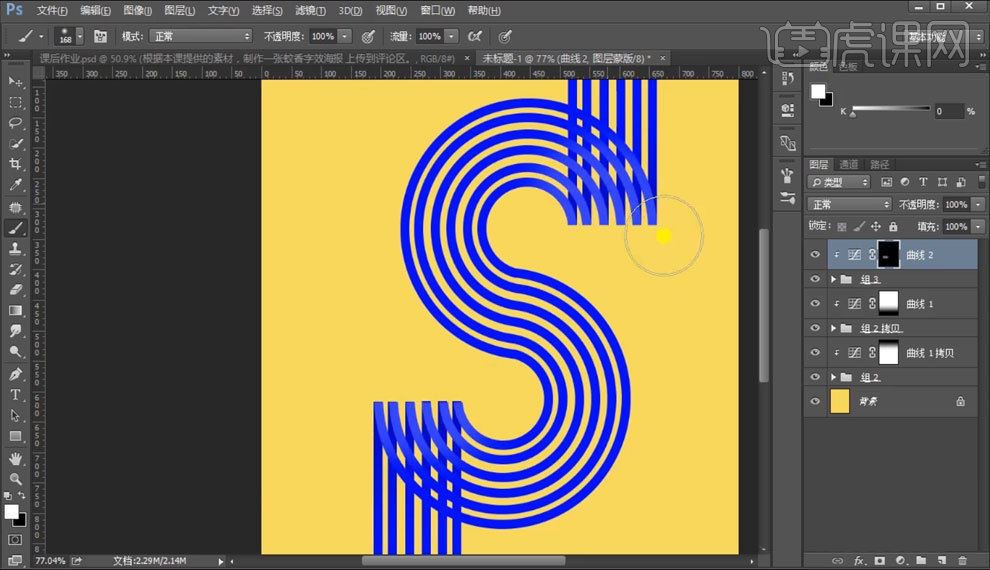
Task: Open the 文件(F) menu
Action: click(x=52, y=10)
